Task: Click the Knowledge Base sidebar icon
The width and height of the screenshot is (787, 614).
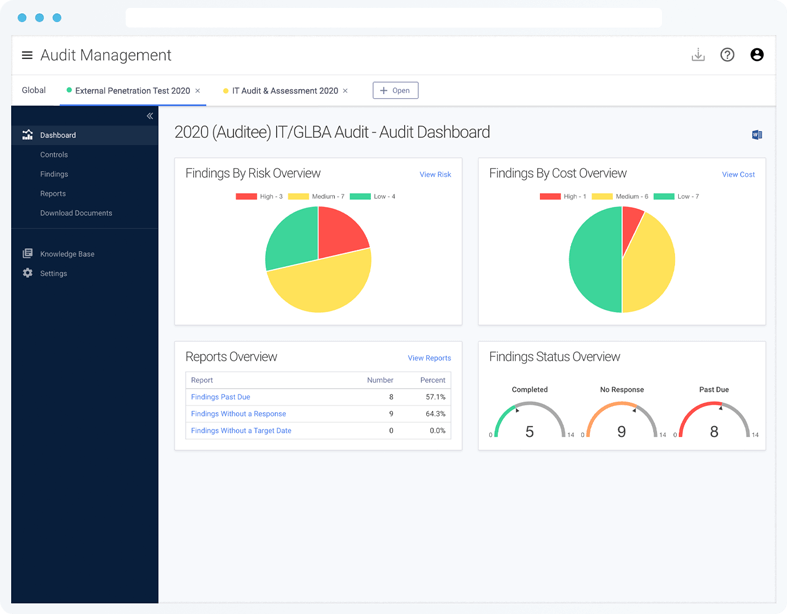Action: click(28, 254)
